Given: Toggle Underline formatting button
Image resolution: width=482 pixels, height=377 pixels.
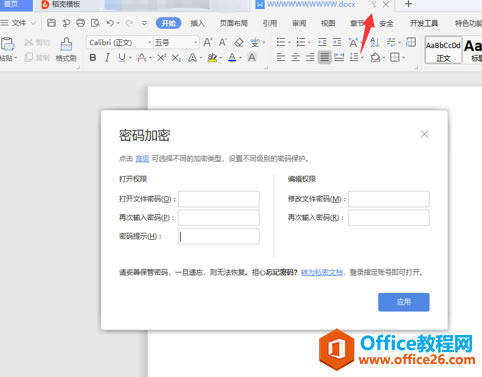Looking at the screenshot, I should 122,58.
